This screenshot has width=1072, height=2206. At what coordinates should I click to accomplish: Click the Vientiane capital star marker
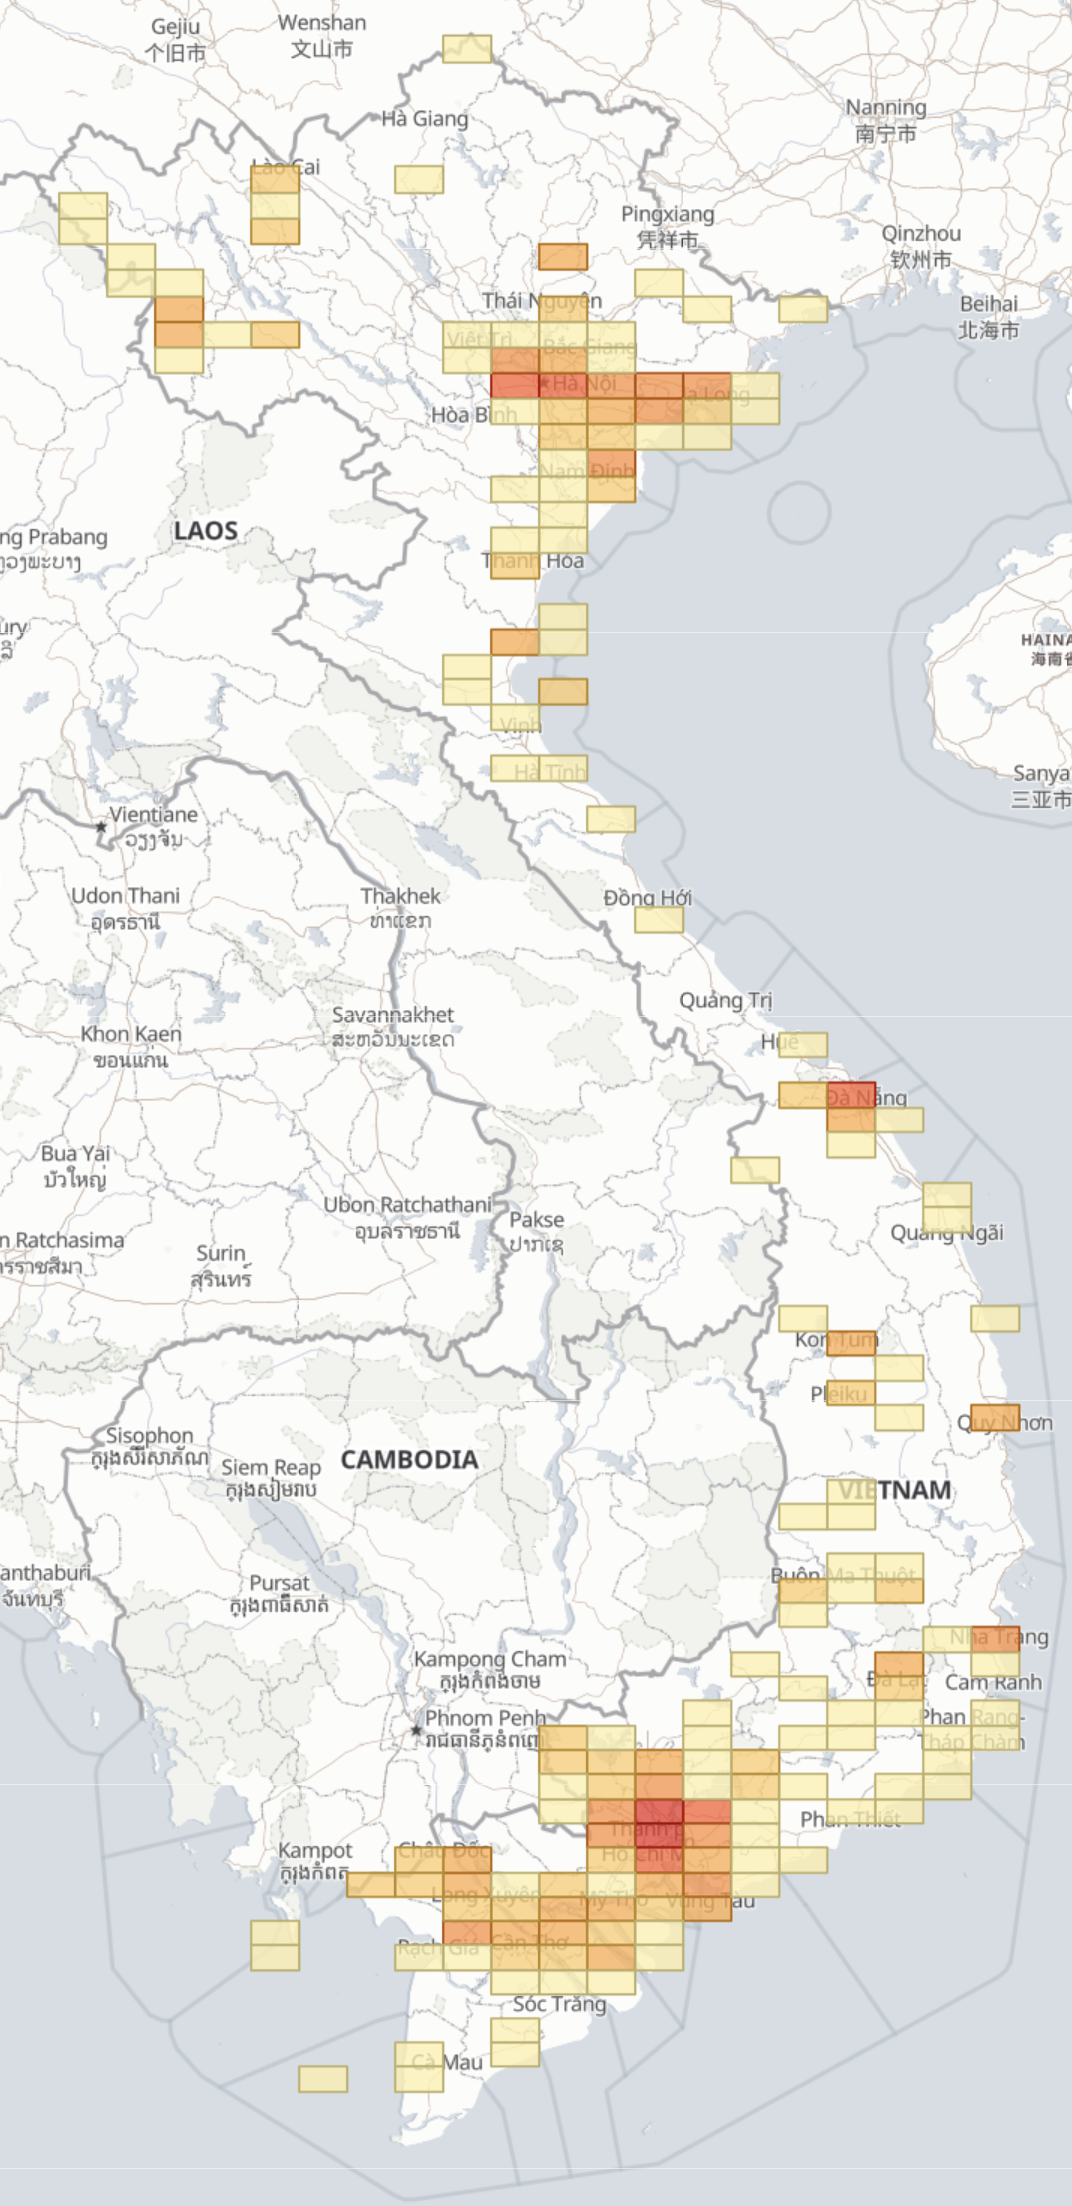tap(101, 827)
